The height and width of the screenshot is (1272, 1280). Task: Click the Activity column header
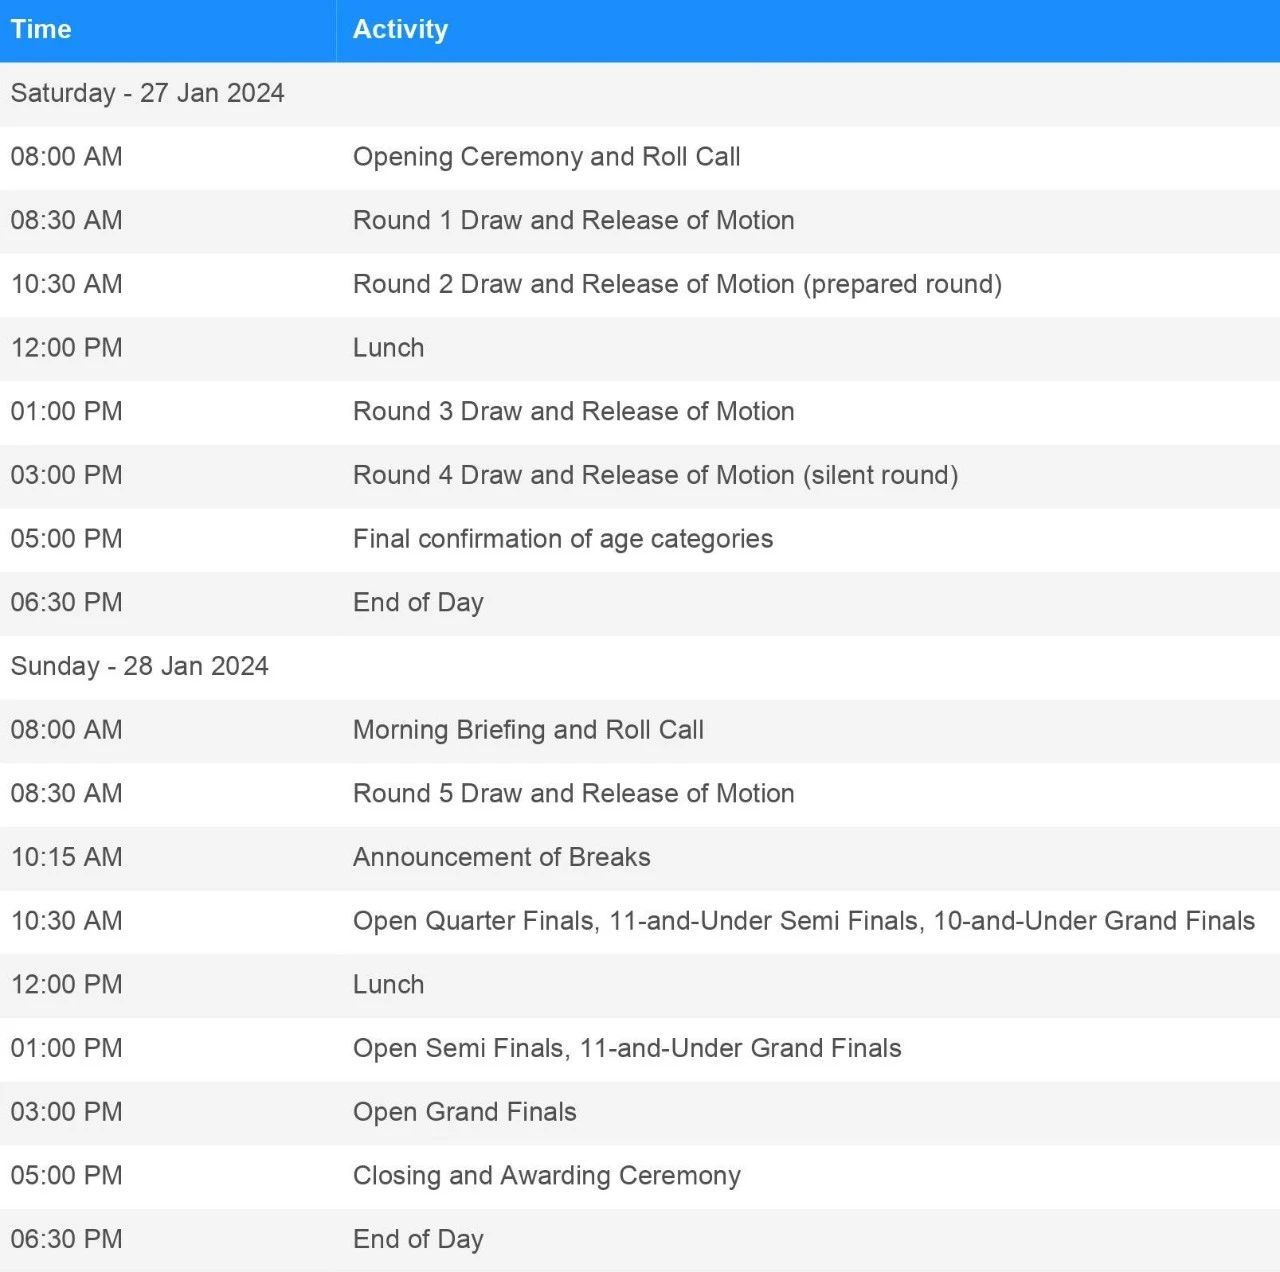point(400,29)
